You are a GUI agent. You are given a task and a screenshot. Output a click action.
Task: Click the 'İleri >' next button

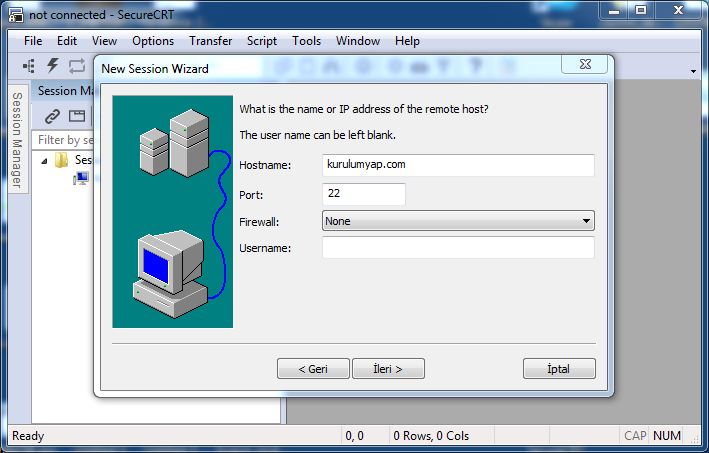388,369
